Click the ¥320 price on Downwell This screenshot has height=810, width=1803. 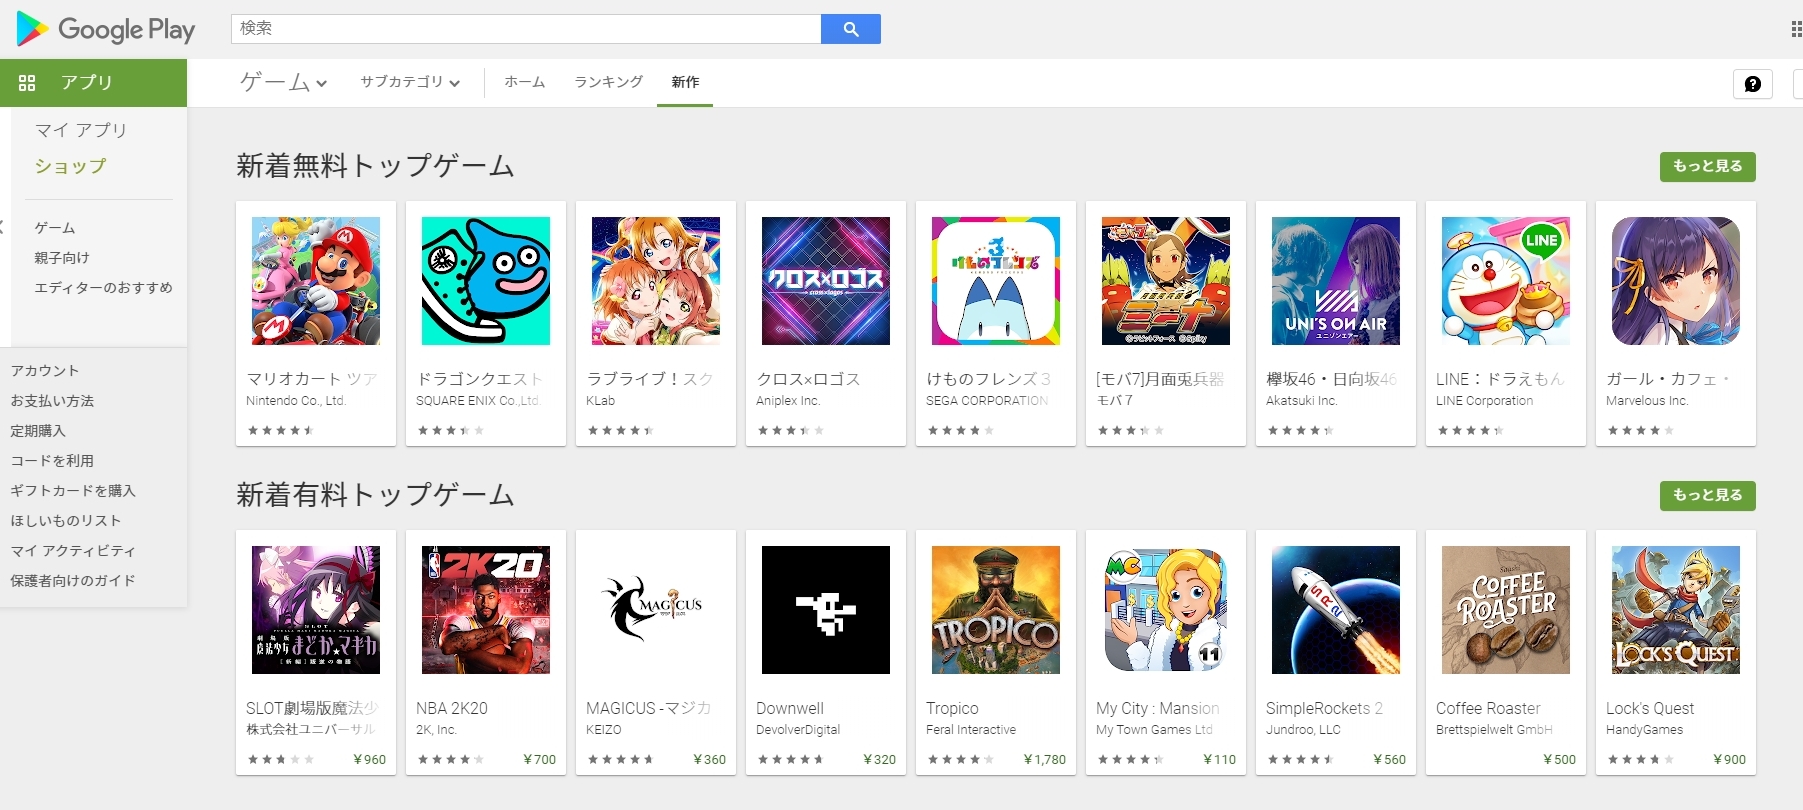click(880, 760)
